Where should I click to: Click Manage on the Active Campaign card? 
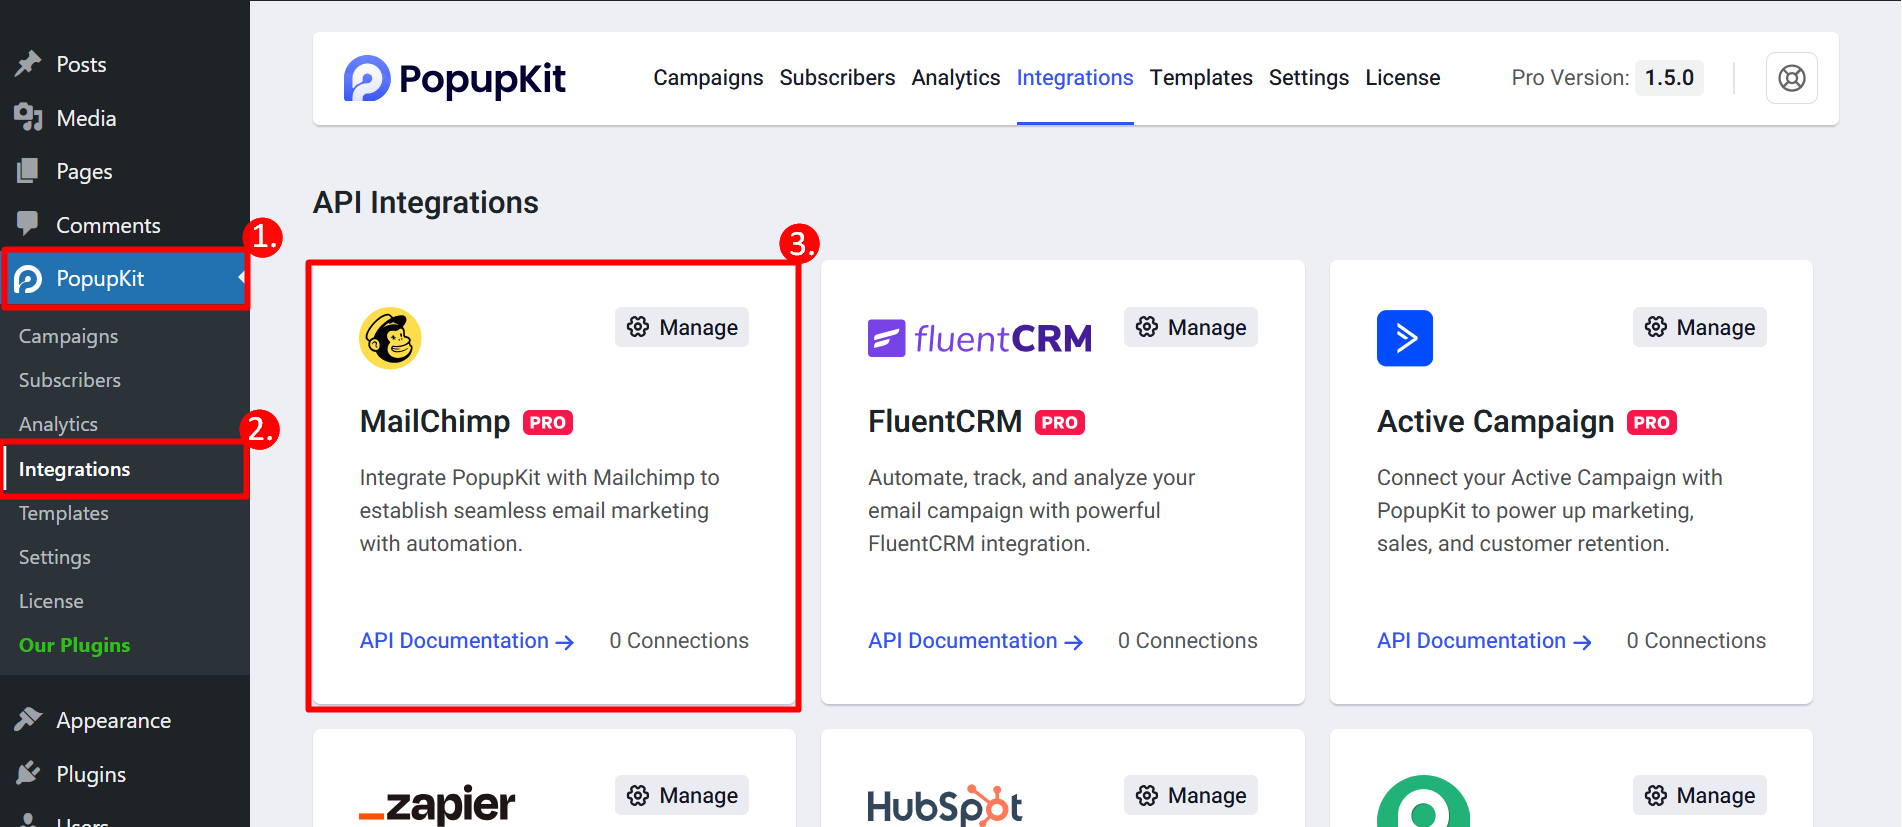(x=1699, y=327)
